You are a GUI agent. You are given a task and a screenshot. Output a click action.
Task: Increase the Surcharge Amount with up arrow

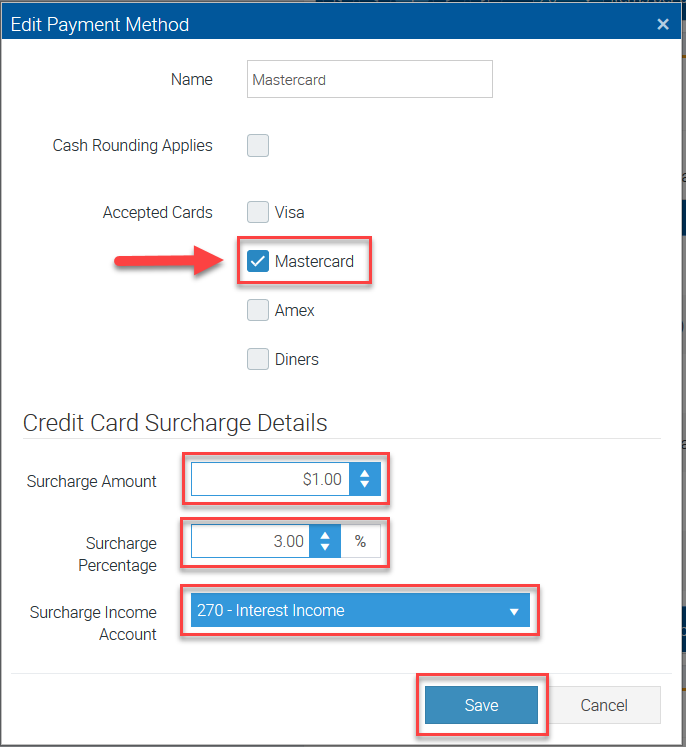pos(365,473)
